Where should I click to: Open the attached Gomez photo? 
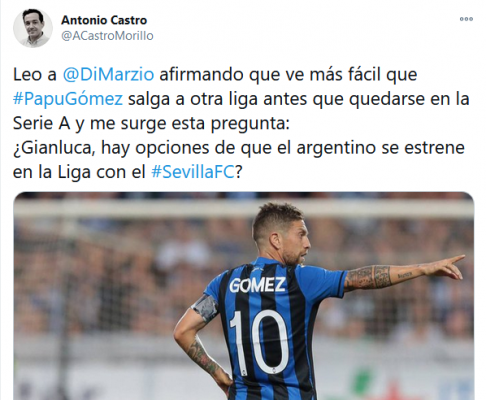point(244,296)
